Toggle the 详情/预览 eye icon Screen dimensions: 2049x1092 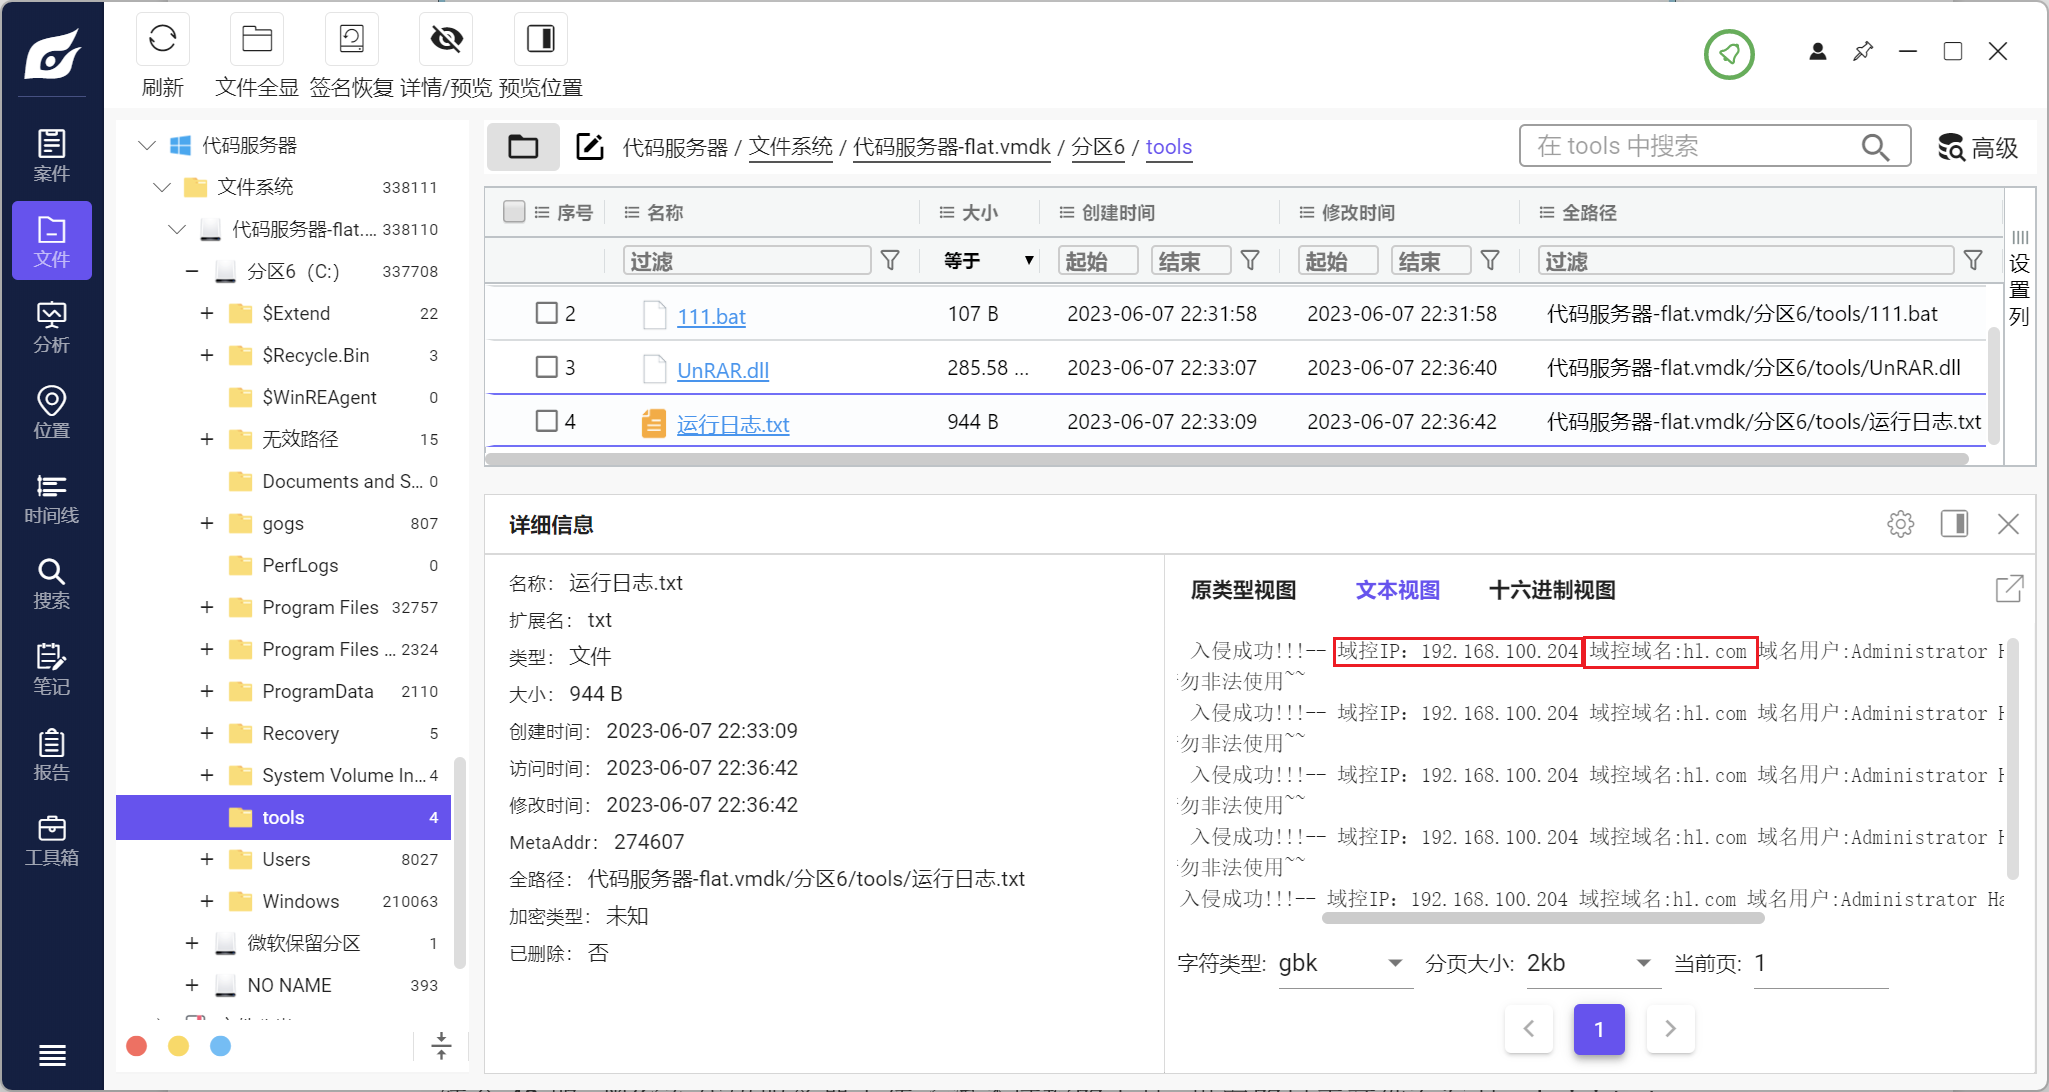(446, 39)
